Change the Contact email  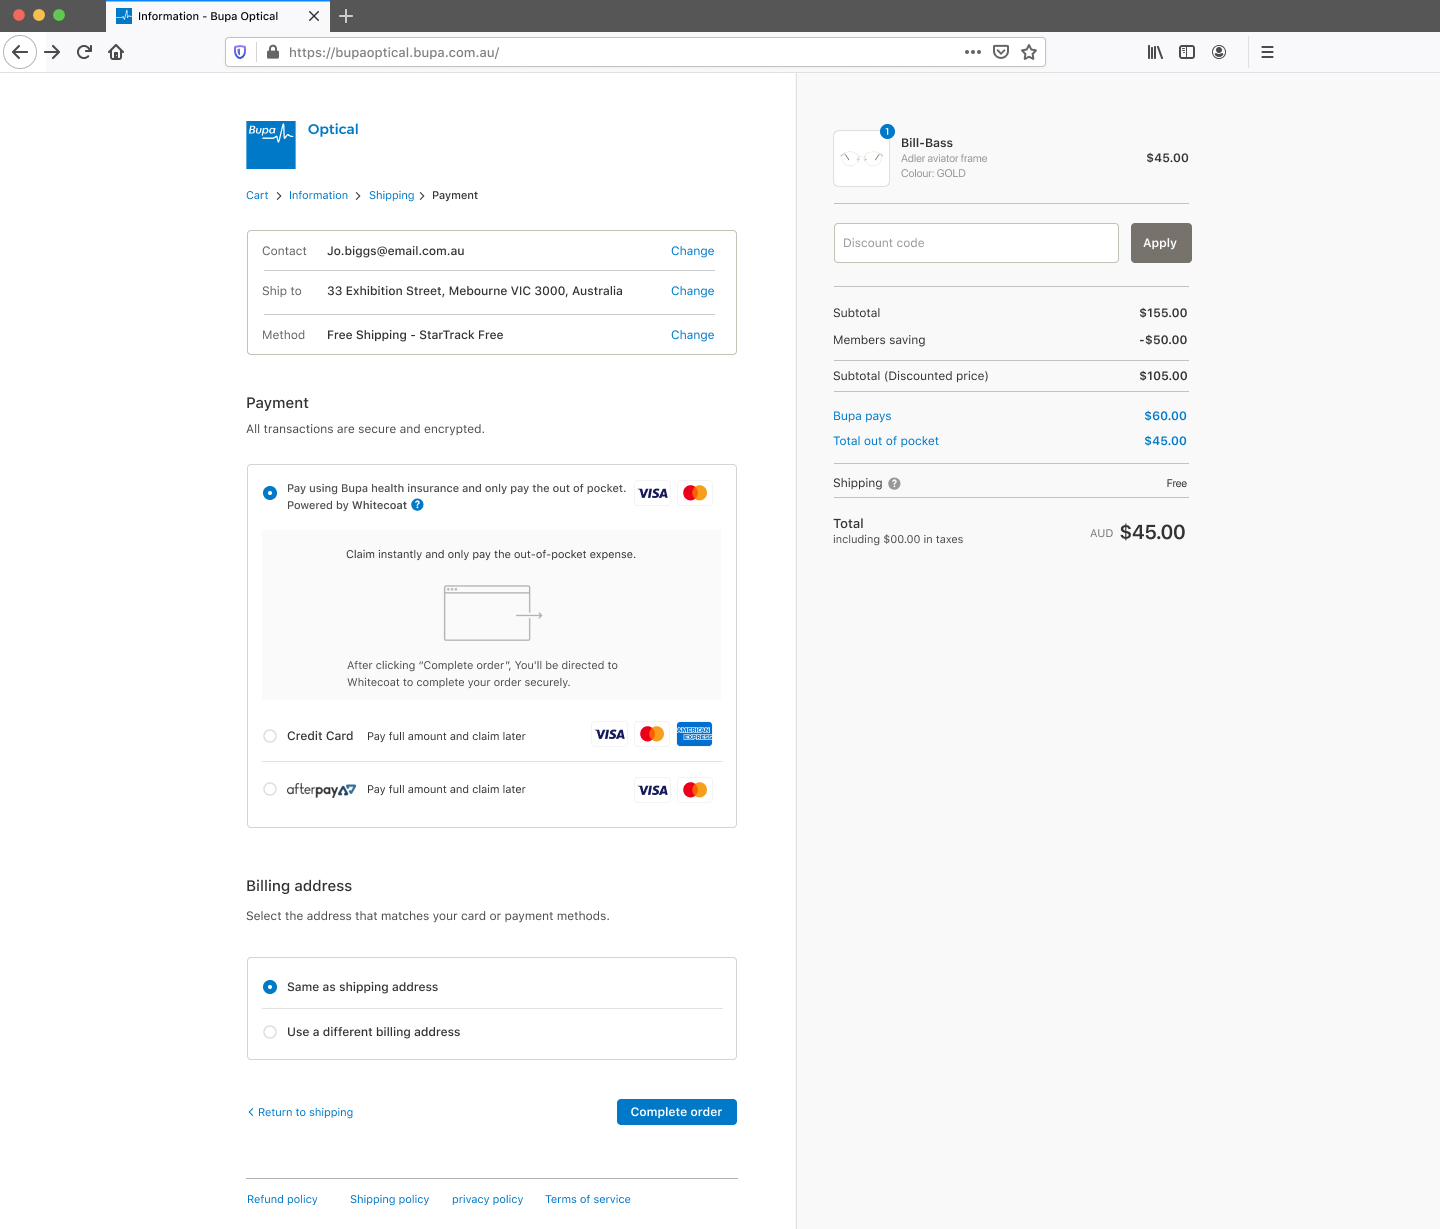[692, 251]
